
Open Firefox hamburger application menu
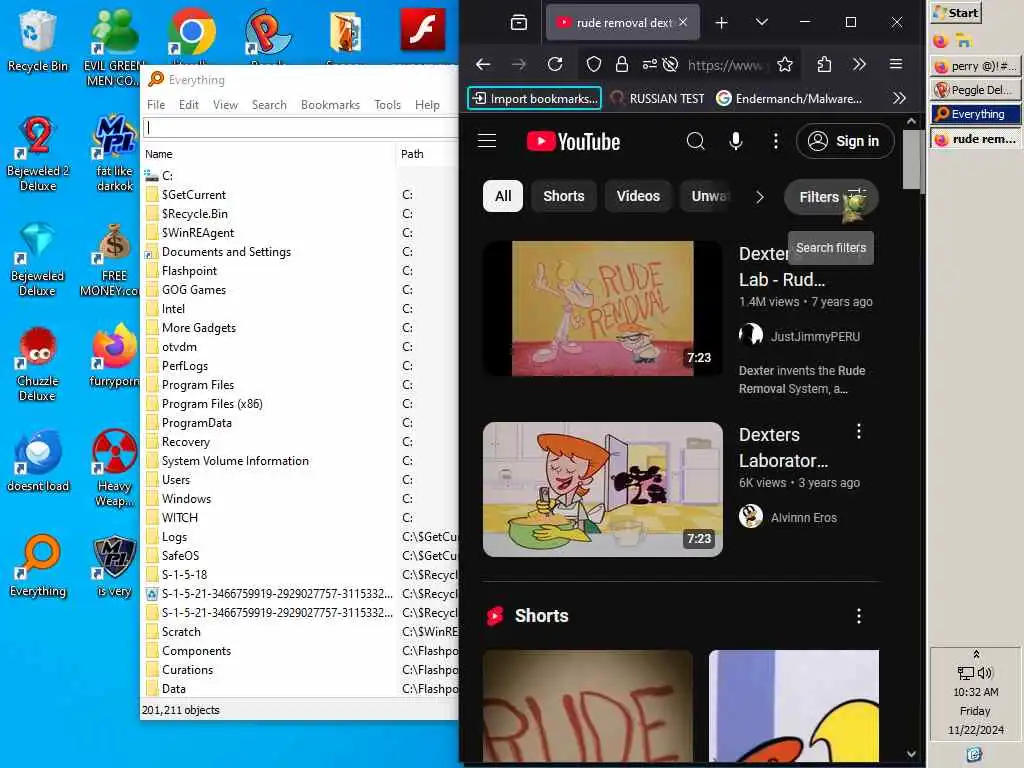[x=896, y=64]
